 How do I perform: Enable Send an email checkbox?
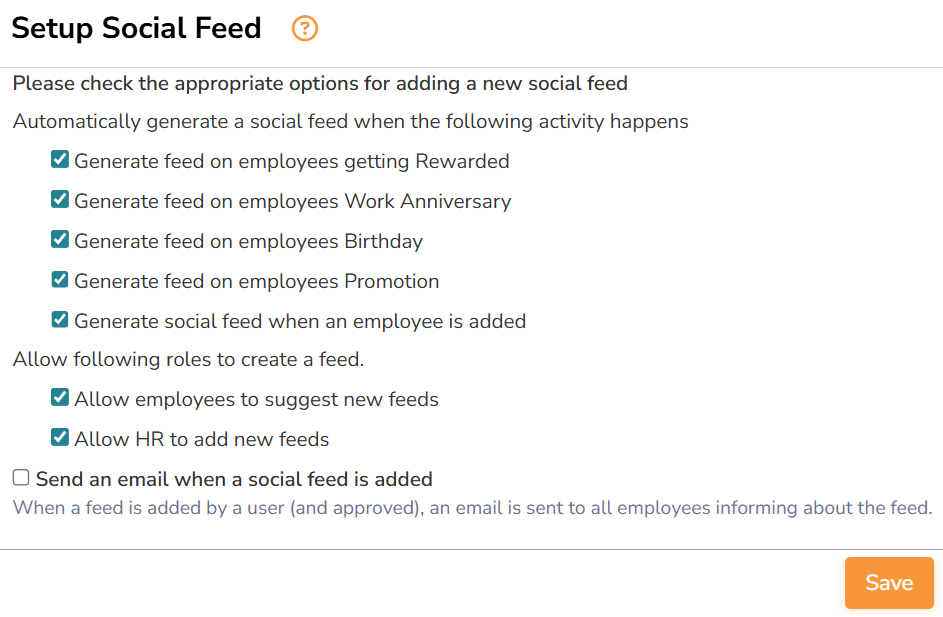(x=21, y=478)
